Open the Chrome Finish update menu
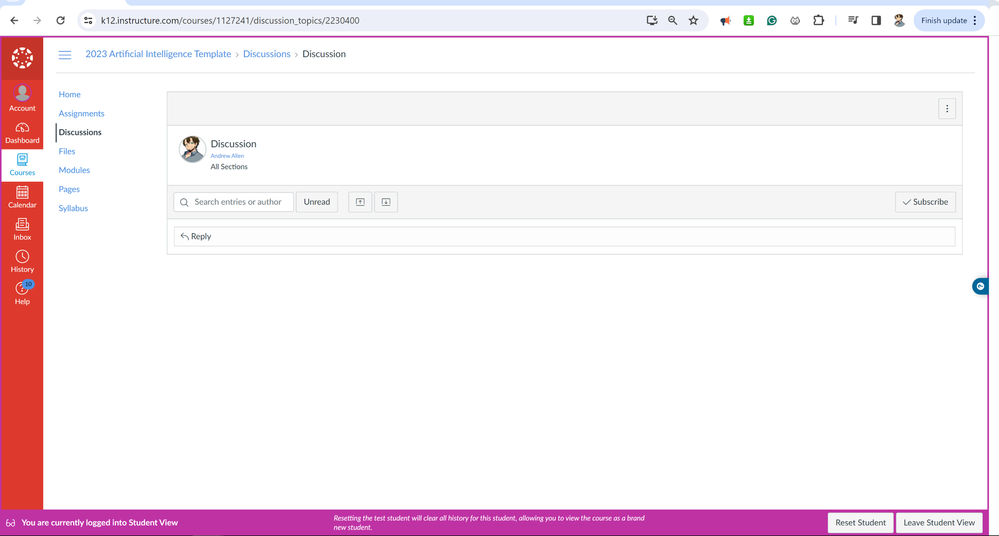Viewport: 999px width, 536px height. tap(949, 20)
